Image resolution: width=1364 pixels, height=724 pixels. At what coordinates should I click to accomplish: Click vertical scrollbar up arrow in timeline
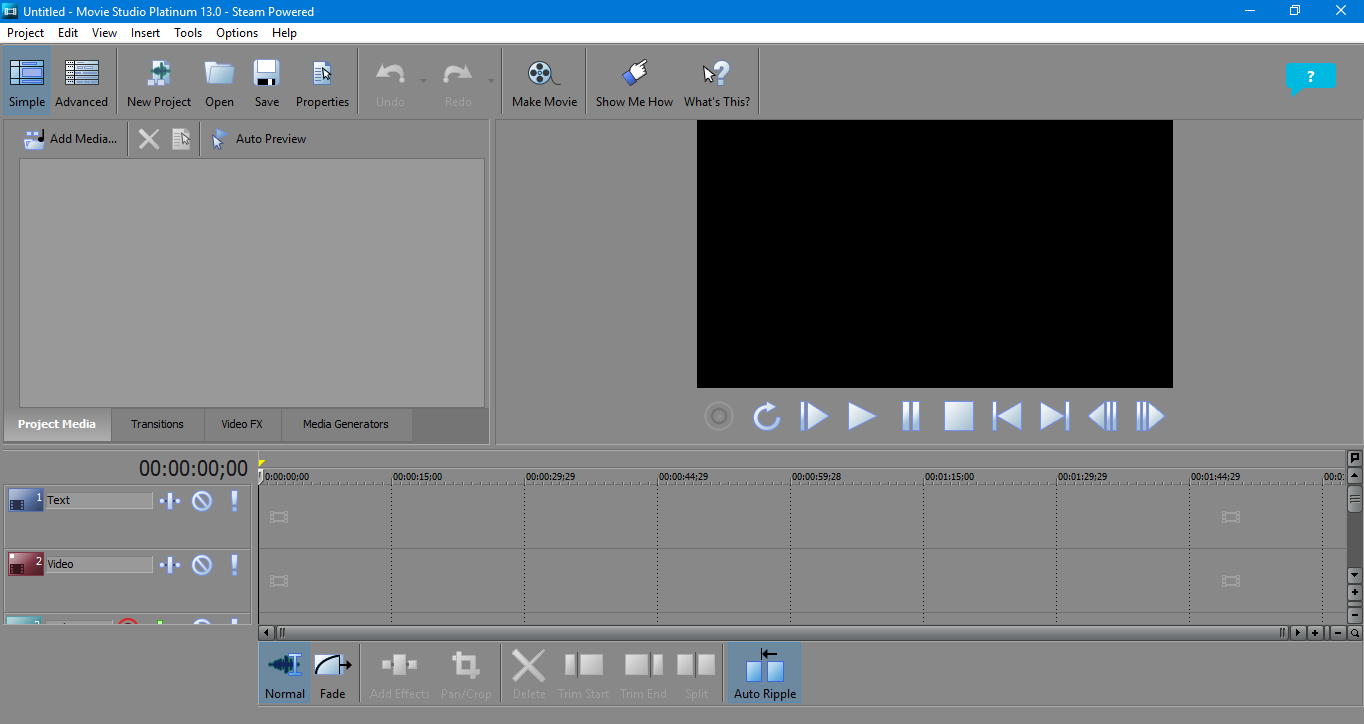1355,476
